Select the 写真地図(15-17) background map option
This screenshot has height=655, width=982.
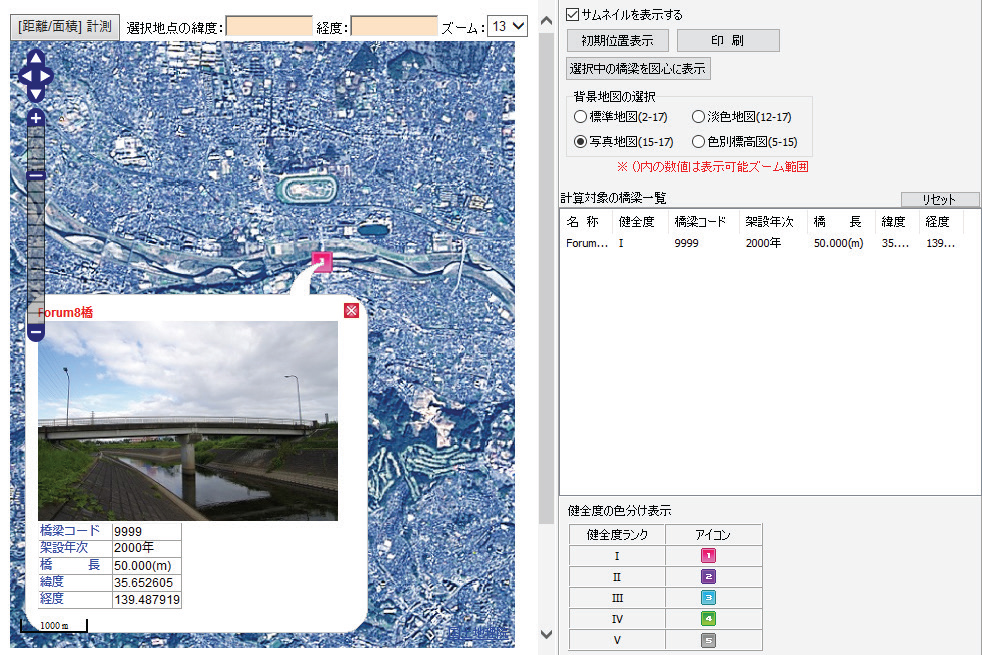tap(580, 142)
